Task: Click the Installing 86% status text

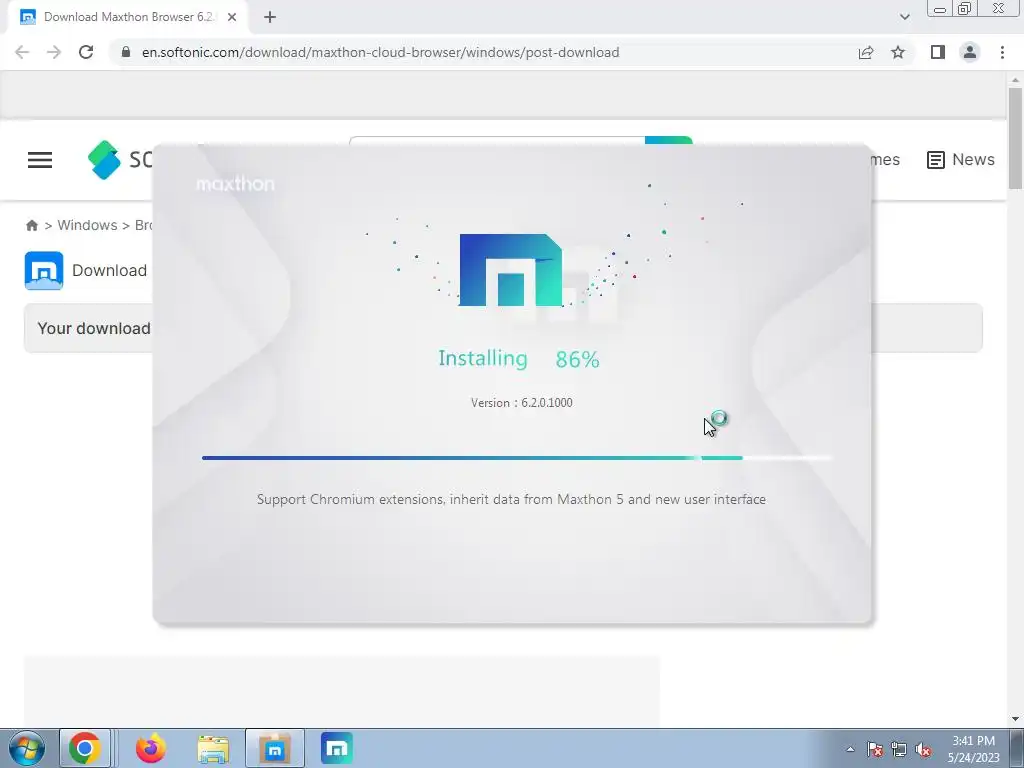Action: tap(519, 359)
